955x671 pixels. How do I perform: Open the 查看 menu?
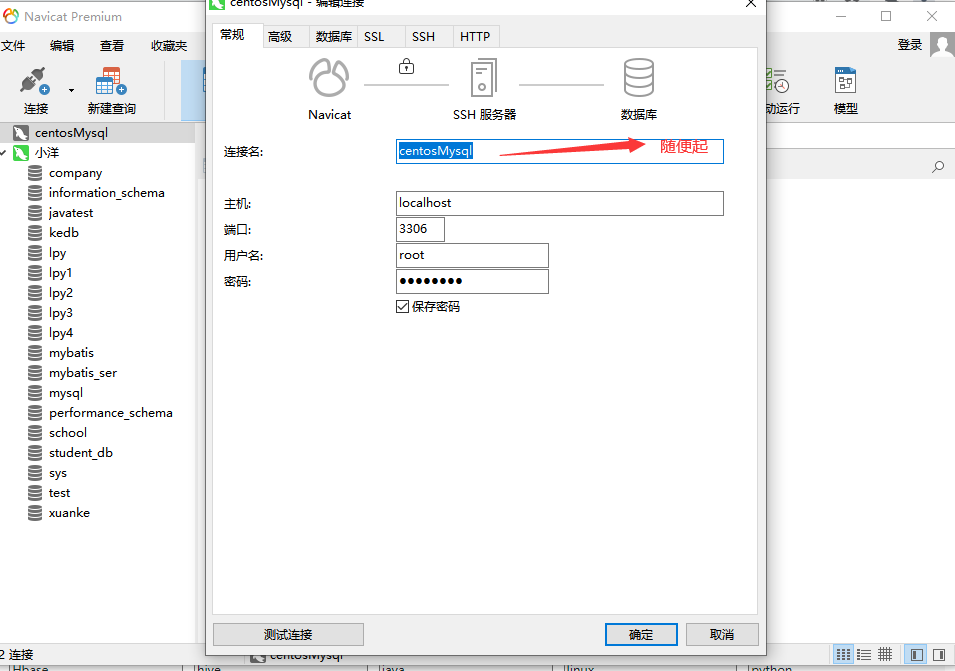[x=111, y=46]
